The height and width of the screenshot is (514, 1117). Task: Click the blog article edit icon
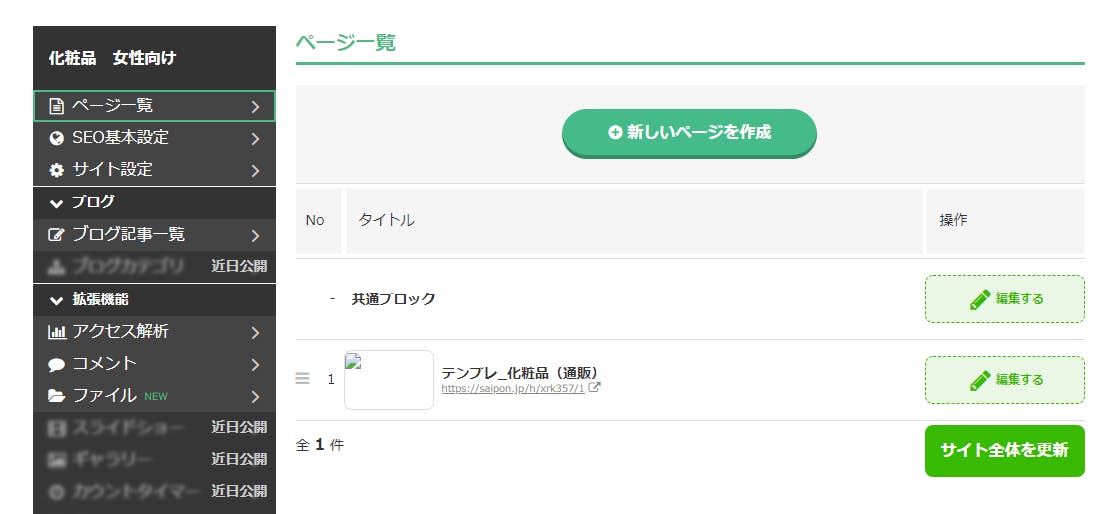57,235
